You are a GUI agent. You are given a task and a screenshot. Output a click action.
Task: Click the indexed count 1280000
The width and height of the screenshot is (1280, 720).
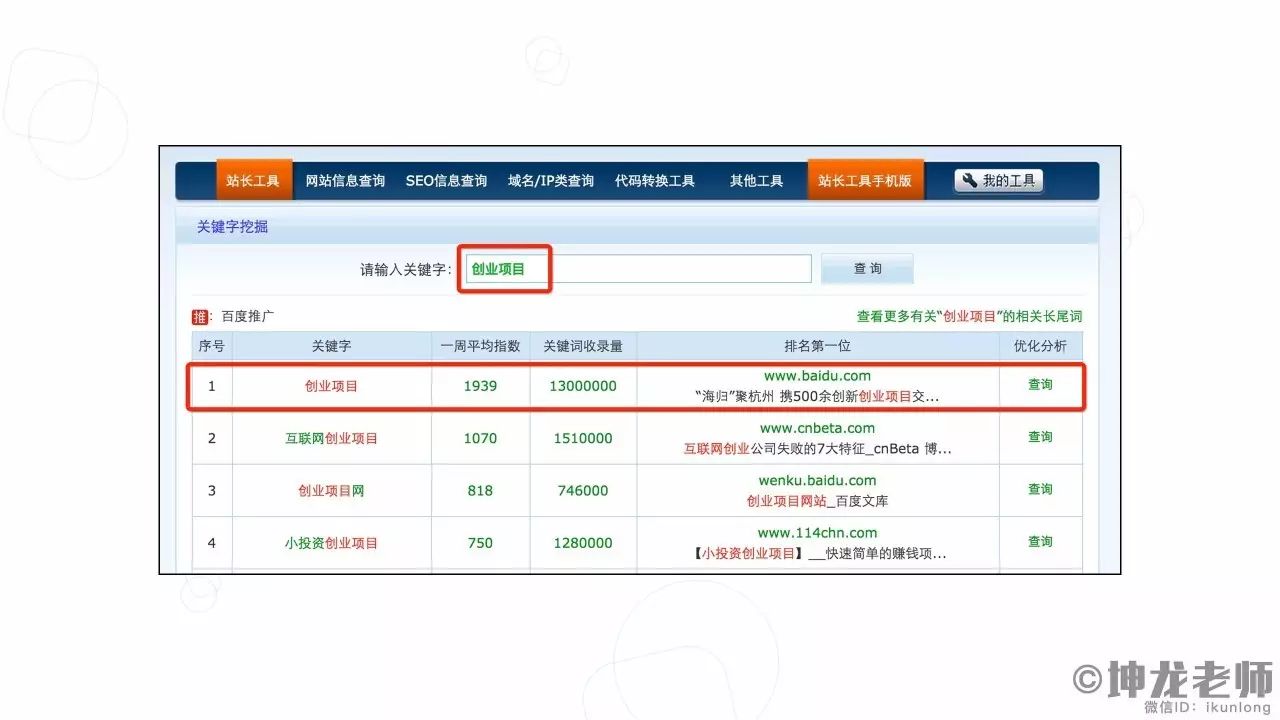coord(583,543)
